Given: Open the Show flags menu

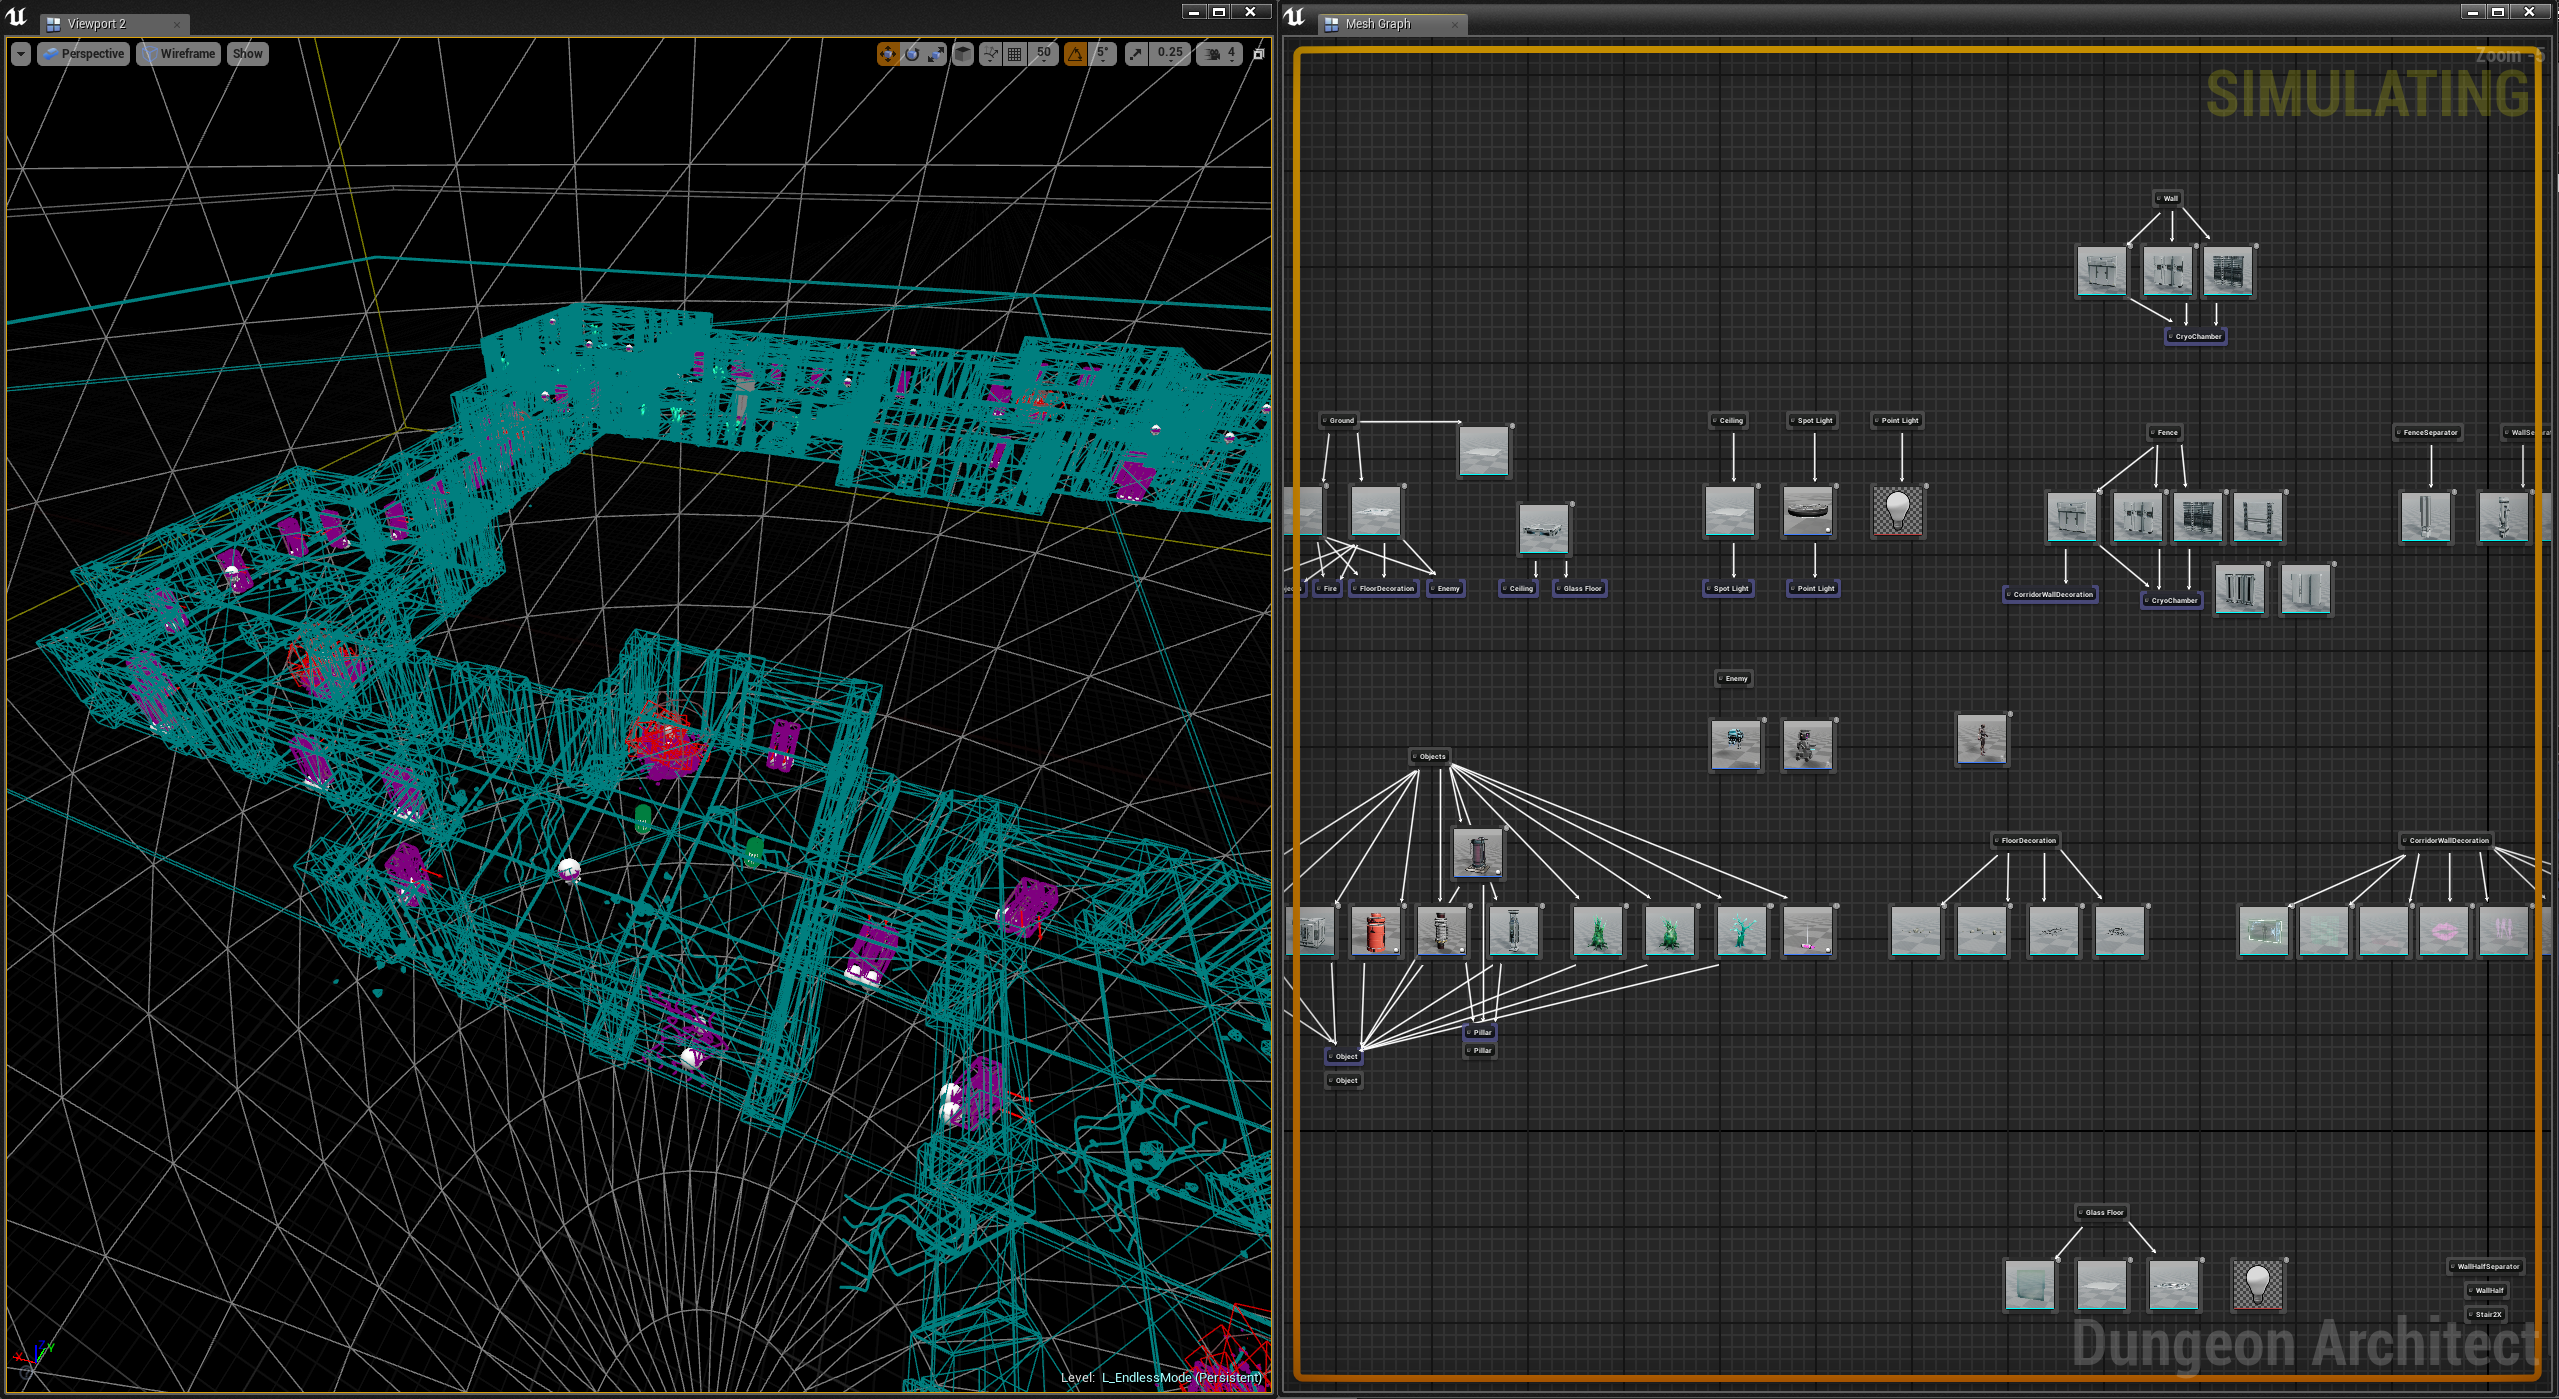Looking at the screenshot, I should coord(247,54).
